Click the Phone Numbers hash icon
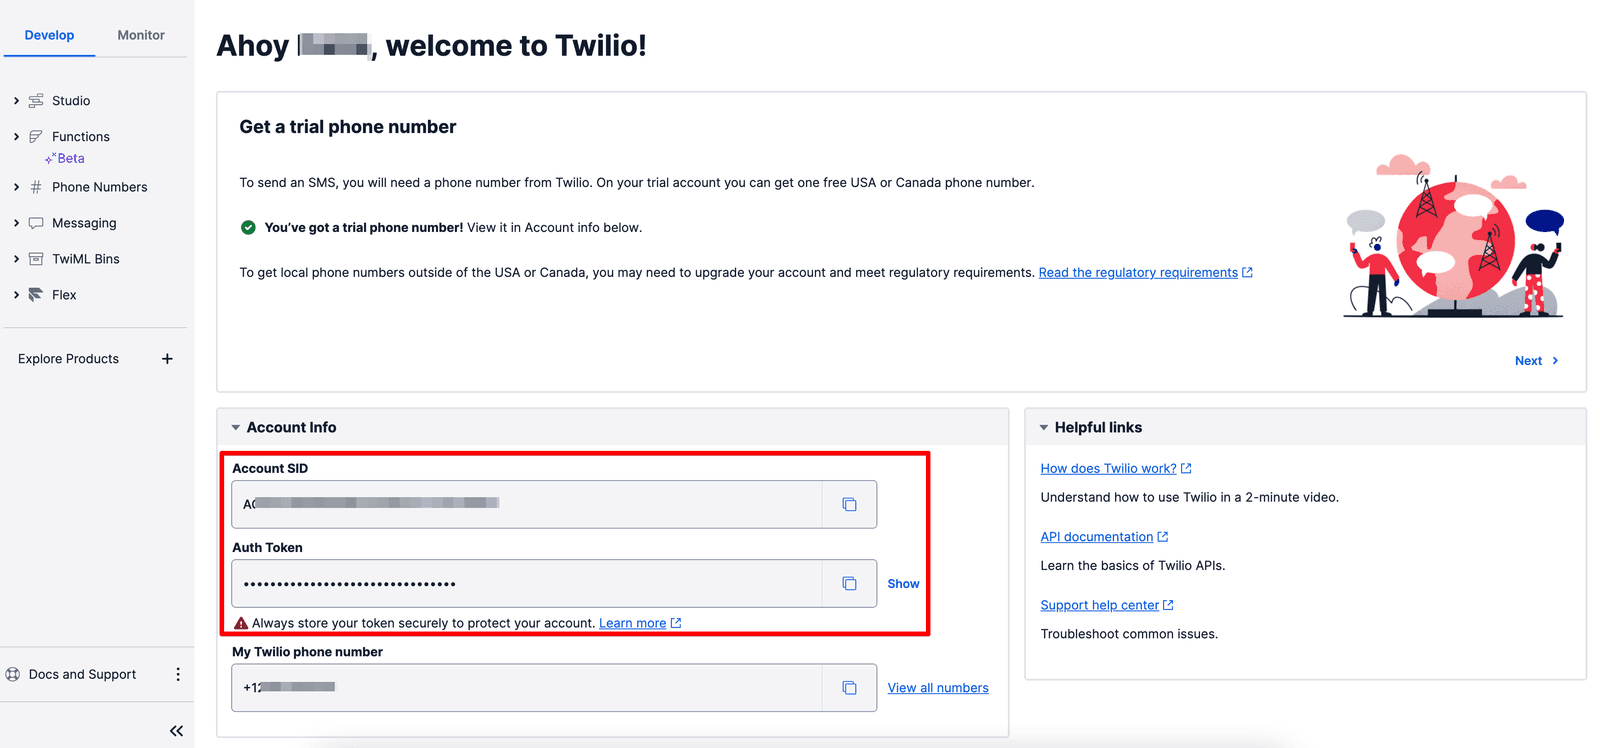 (x=36, y=187)
